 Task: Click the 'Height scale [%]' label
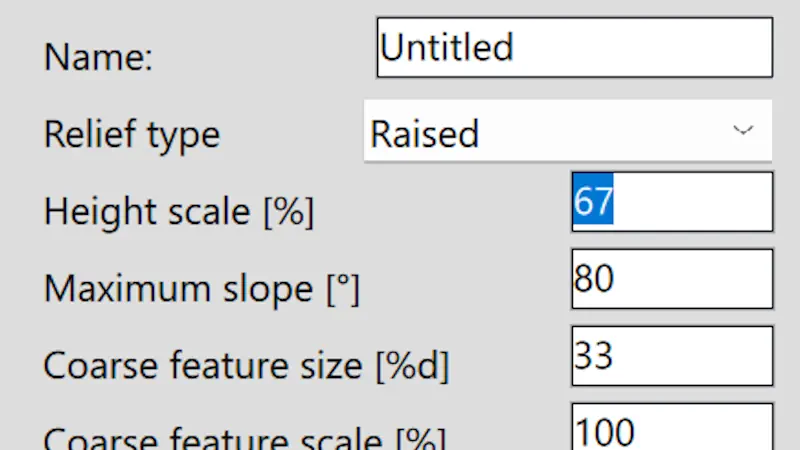coord(179,211)
